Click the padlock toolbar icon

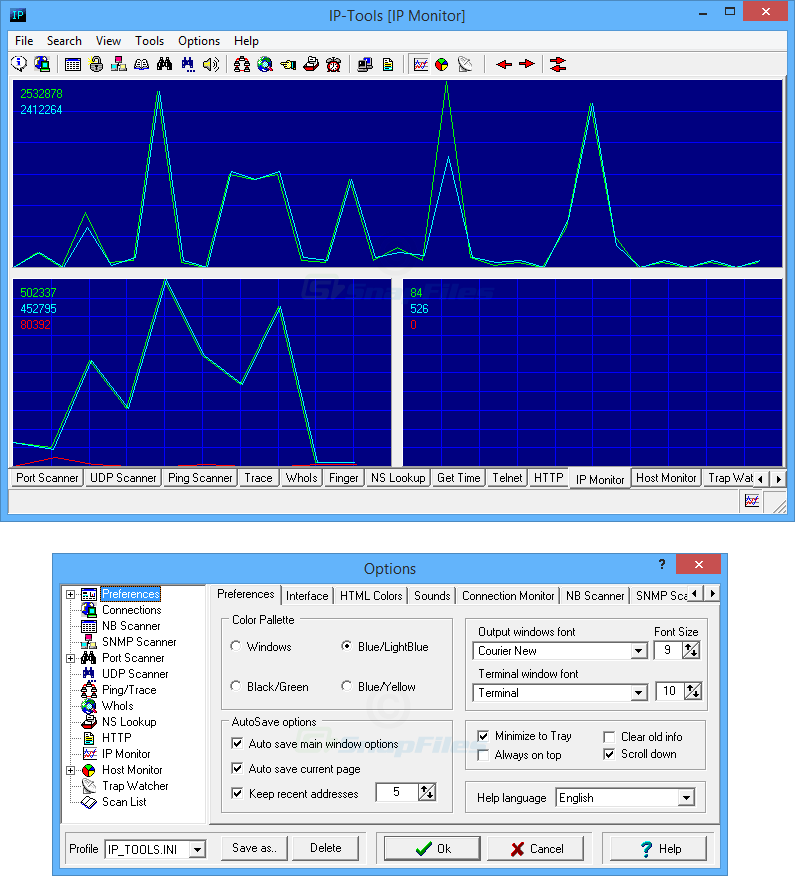(96, 64)
